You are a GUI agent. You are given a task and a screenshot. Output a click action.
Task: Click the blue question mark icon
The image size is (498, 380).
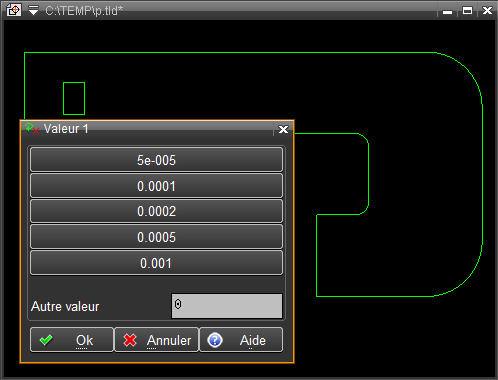pos(215,340)
